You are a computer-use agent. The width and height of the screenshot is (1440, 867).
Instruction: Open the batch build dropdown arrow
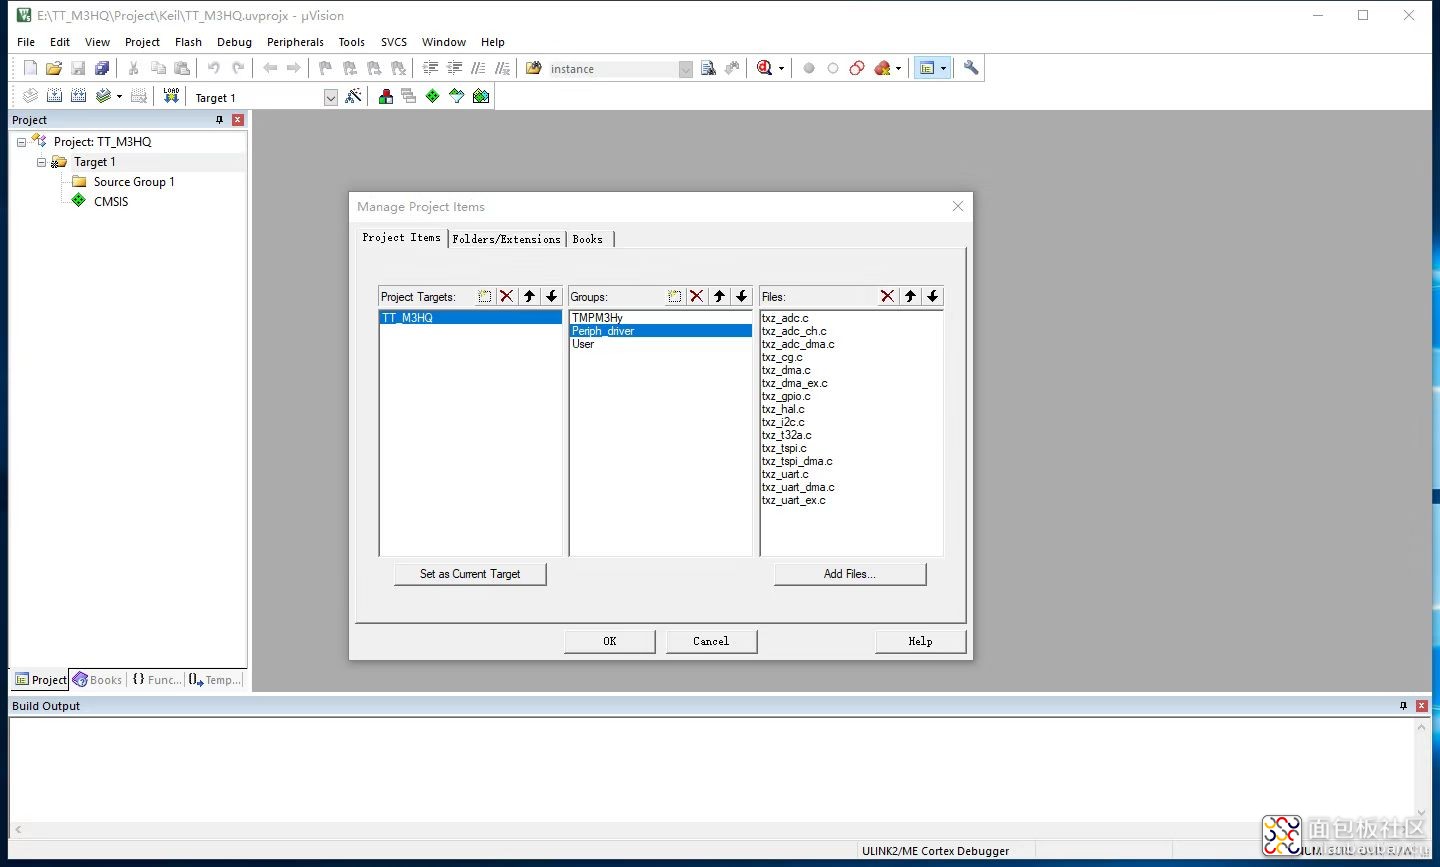pos(119,97)
